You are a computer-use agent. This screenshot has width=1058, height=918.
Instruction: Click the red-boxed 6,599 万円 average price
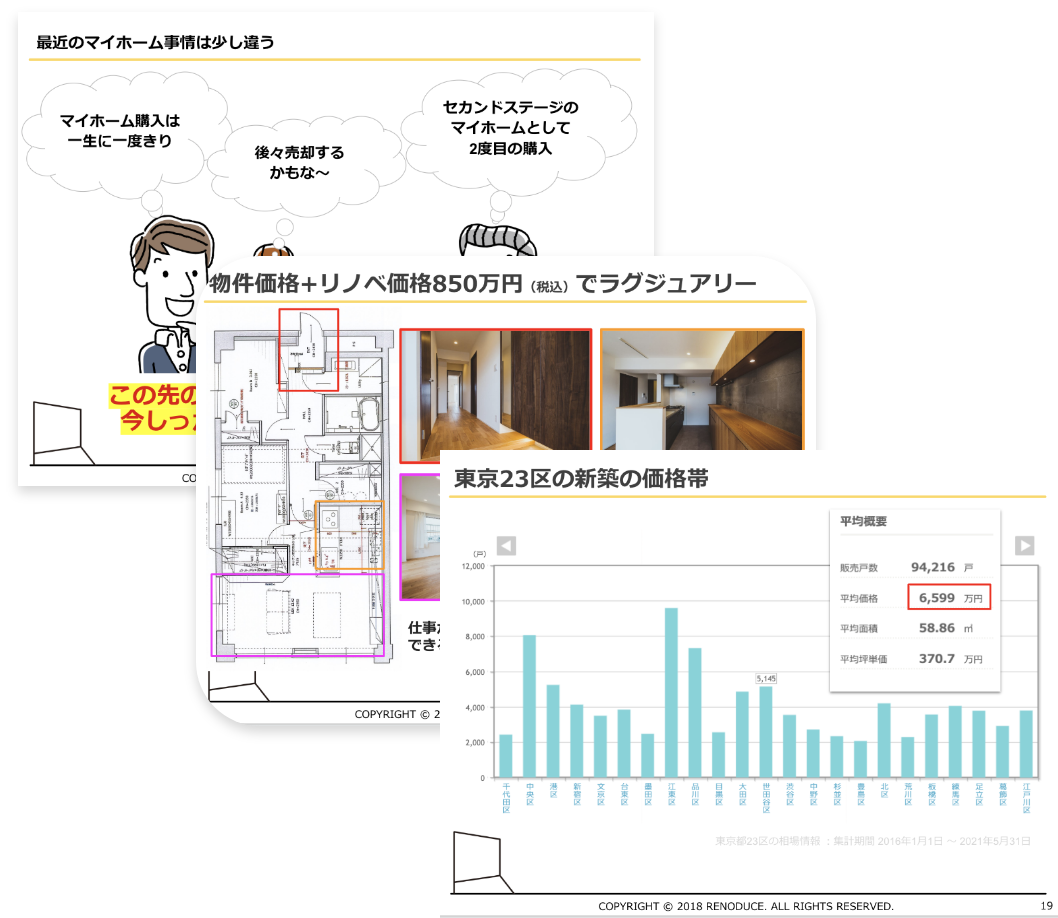pos(948,598)
